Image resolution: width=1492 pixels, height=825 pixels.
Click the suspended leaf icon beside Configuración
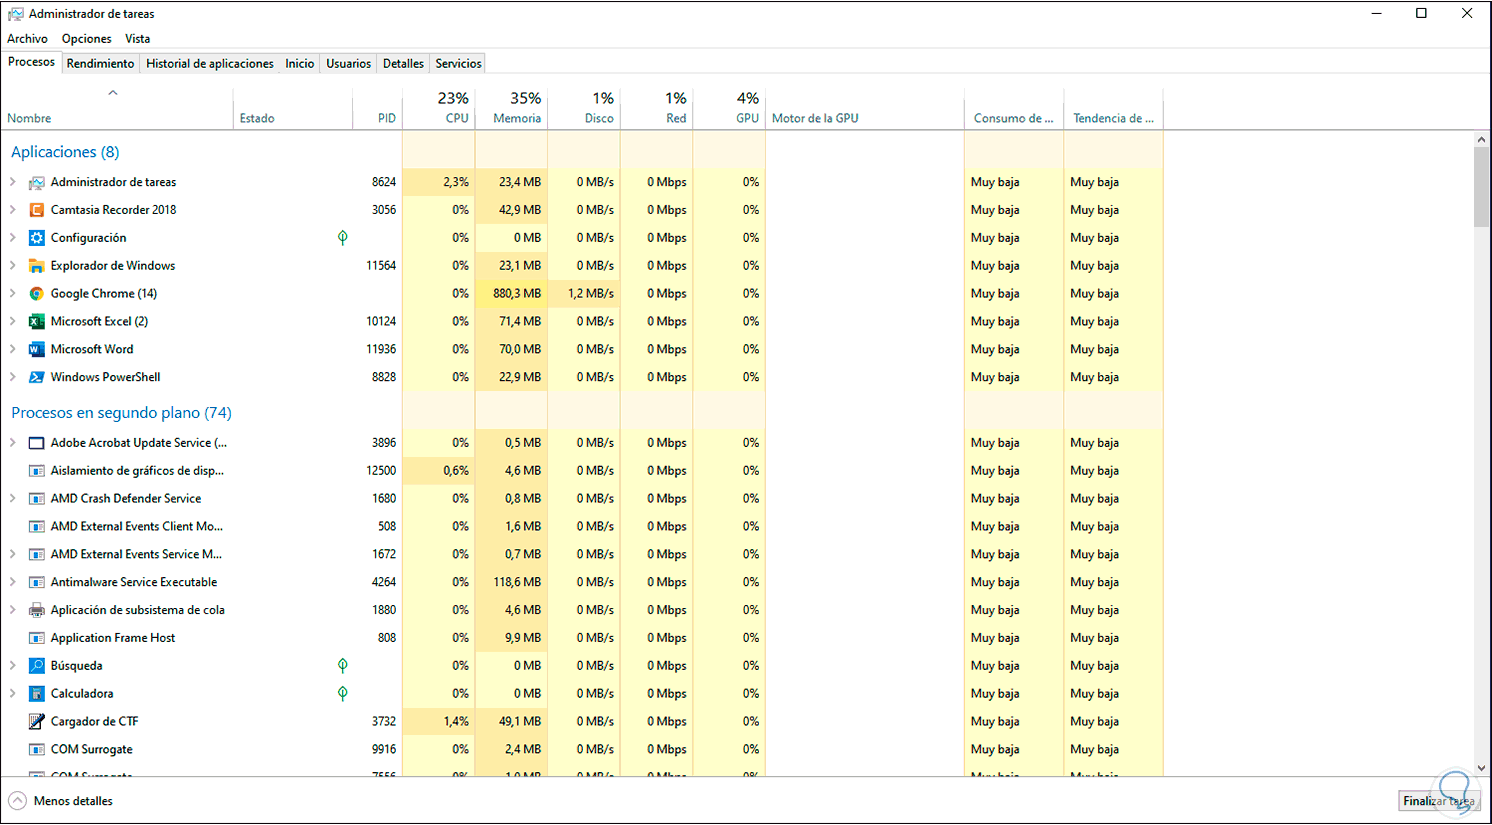pos(343,238)
